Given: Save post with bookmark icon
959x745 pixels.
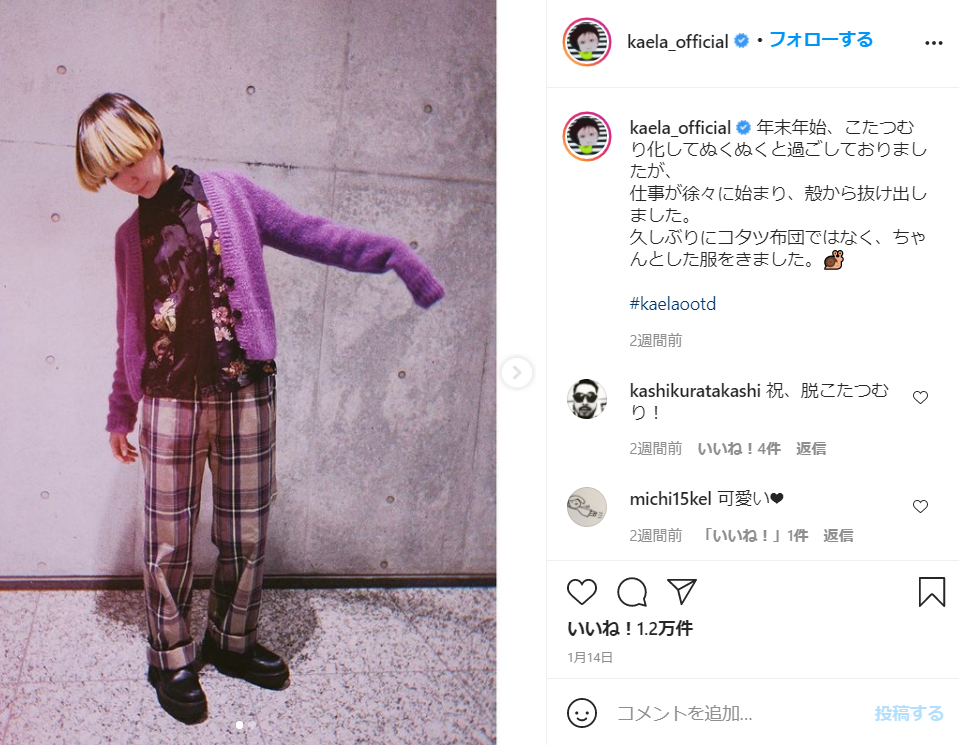Looking at the screenshot, I should (x=931, y=591).
